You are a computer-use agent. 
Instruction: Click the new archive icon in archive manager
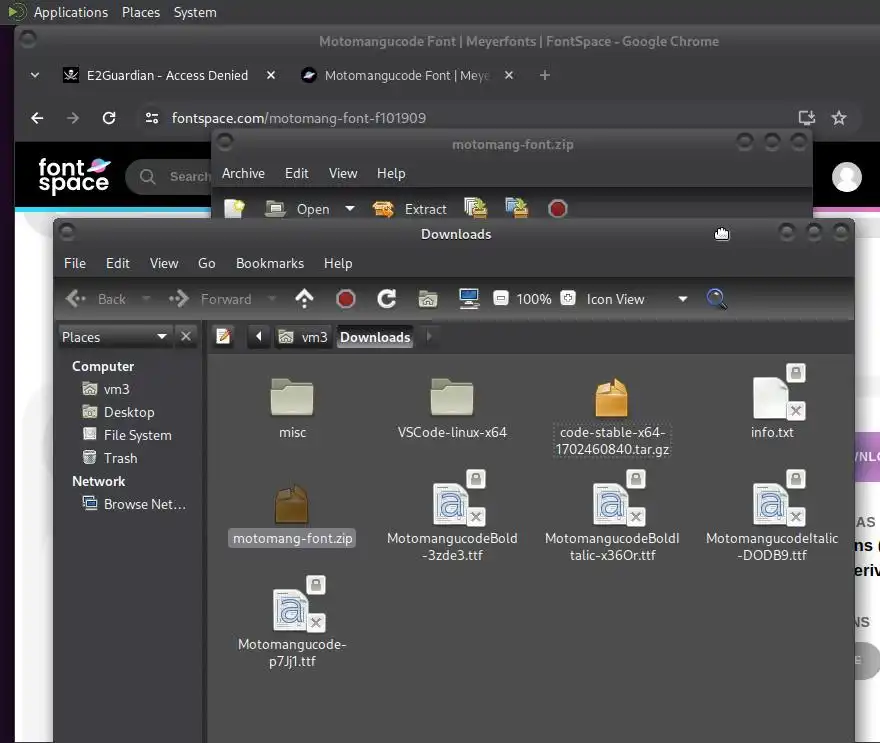235,209
